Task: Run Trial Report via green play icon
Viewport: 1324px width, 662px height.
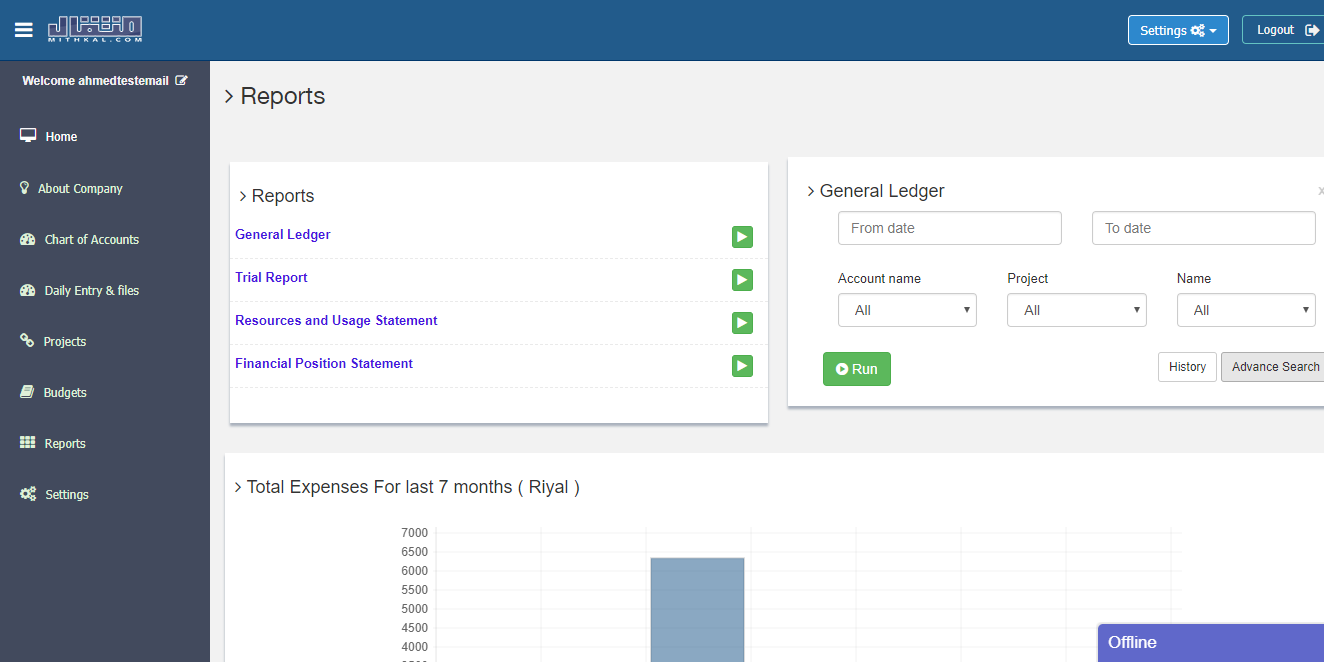Action: [x=742, y=280]
